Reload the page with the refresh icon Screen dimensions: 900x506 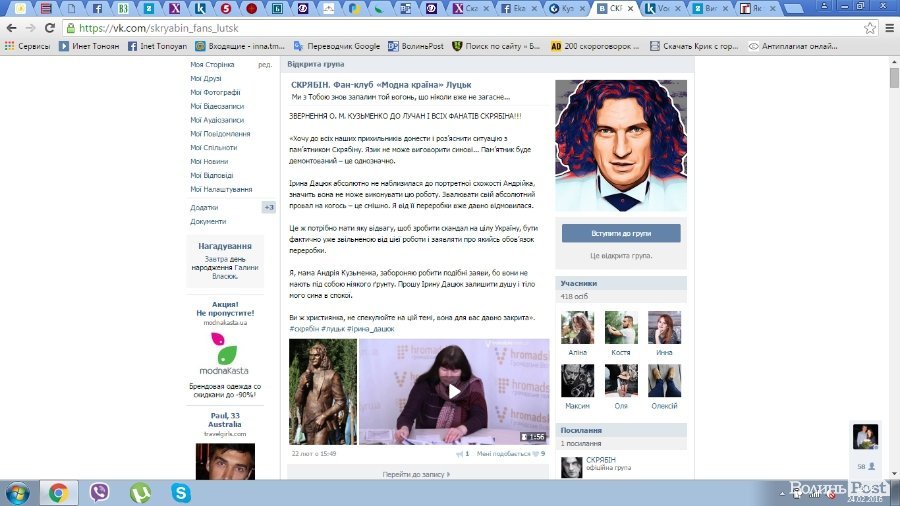pyautogui.click(x=52, y=28)
